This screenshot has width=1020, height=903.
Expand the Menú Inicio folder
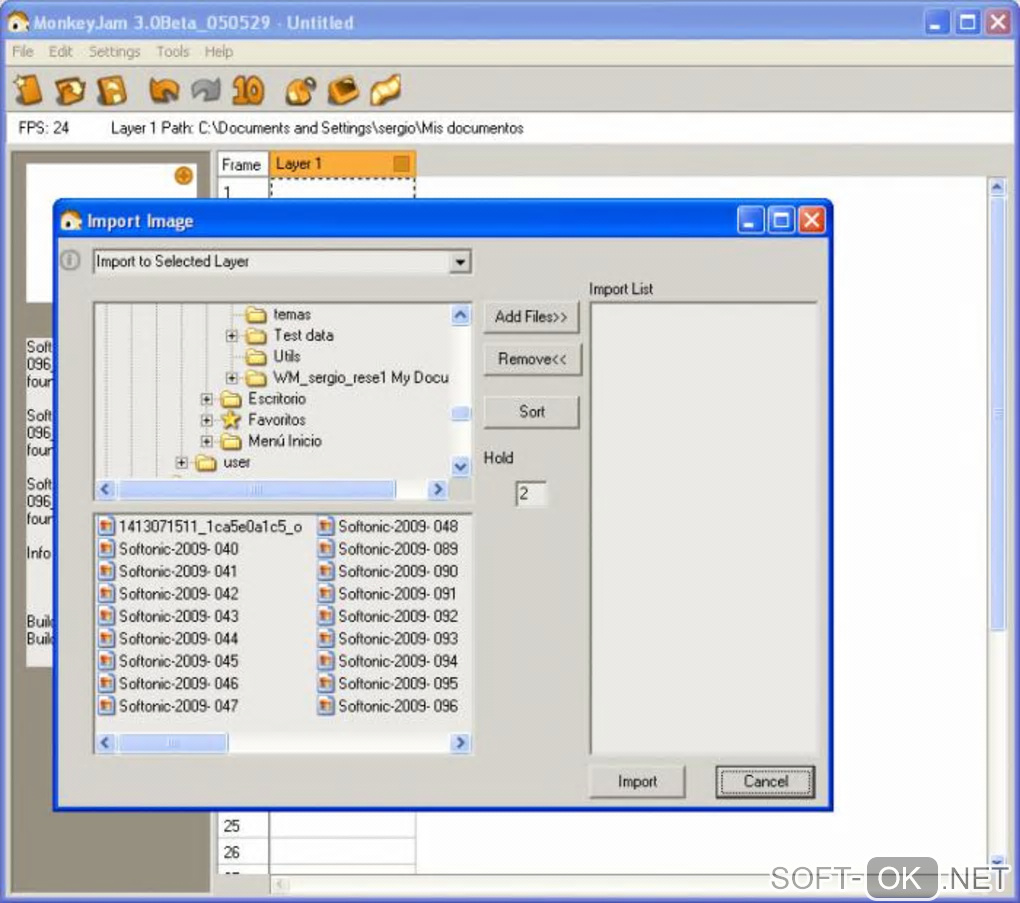(206, 441)
